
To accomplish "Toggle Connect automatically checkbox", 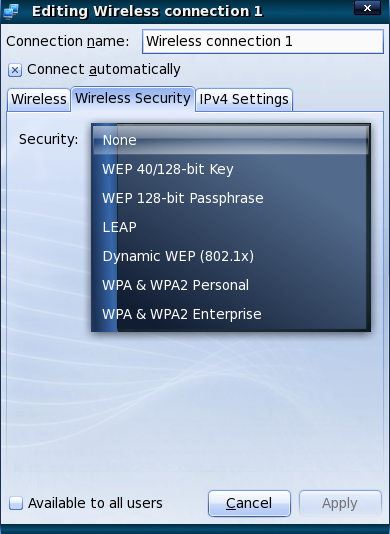I will [15, 70].
